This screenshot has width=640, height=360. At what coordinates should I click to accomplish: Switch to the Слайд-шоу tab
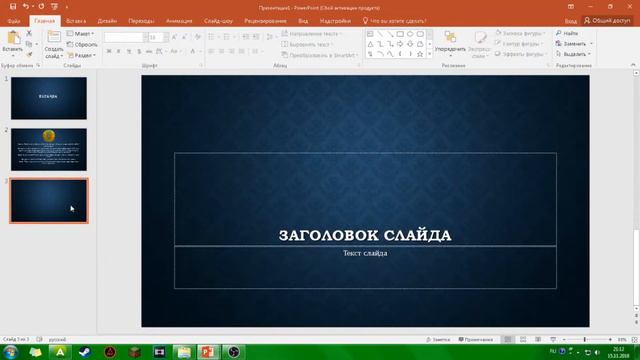[x=218, y=20]
